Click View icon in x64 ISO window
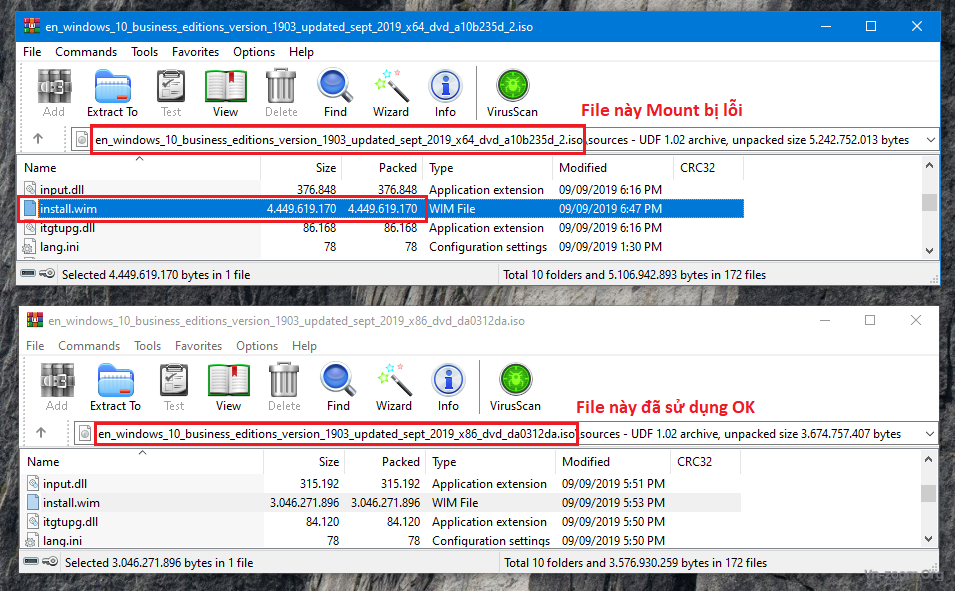 tap(225, 93)
